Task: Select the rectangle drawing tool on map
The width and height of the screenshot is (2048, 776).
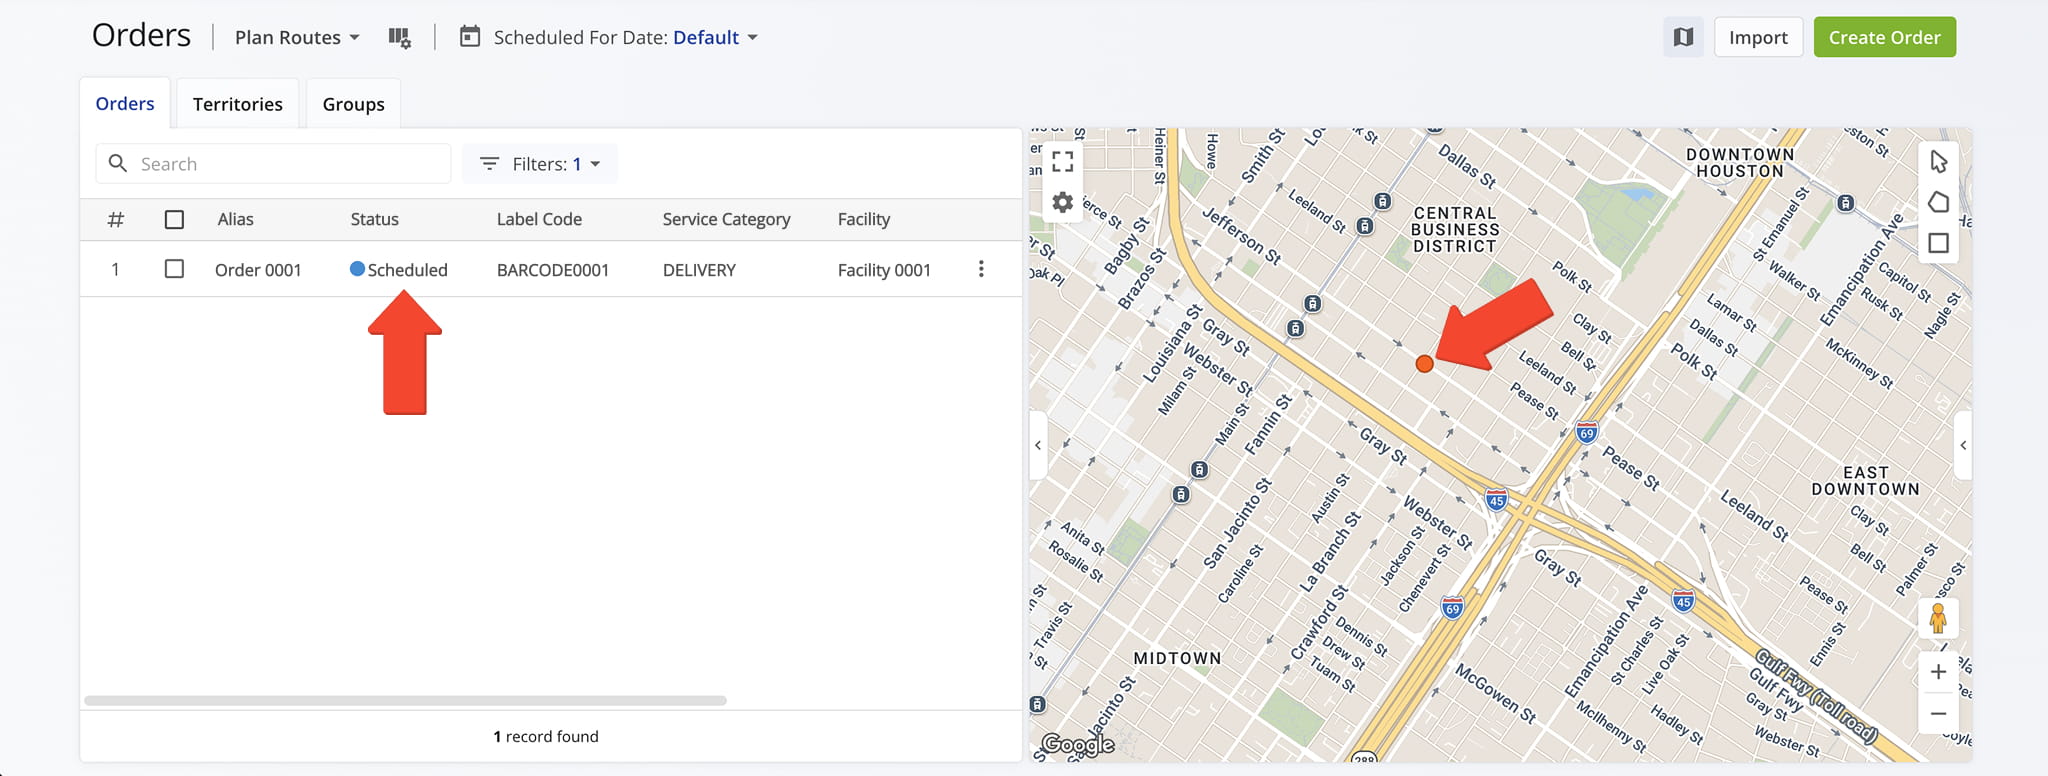Action: coord(1938,243)
